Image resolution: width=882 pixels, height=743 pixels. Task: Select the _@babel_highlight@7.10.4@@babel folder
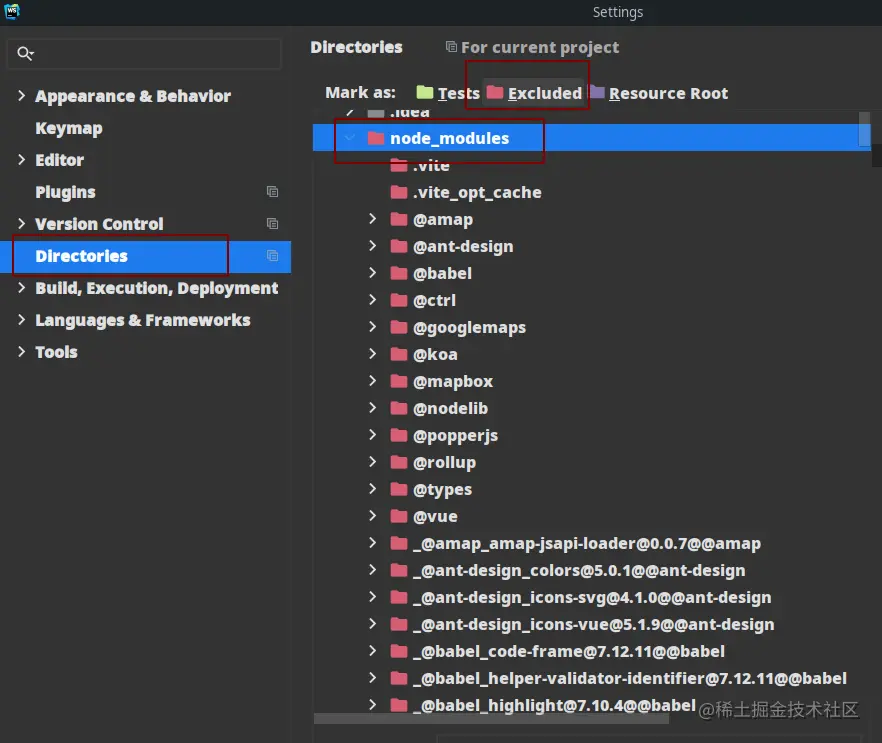[554, 705]
